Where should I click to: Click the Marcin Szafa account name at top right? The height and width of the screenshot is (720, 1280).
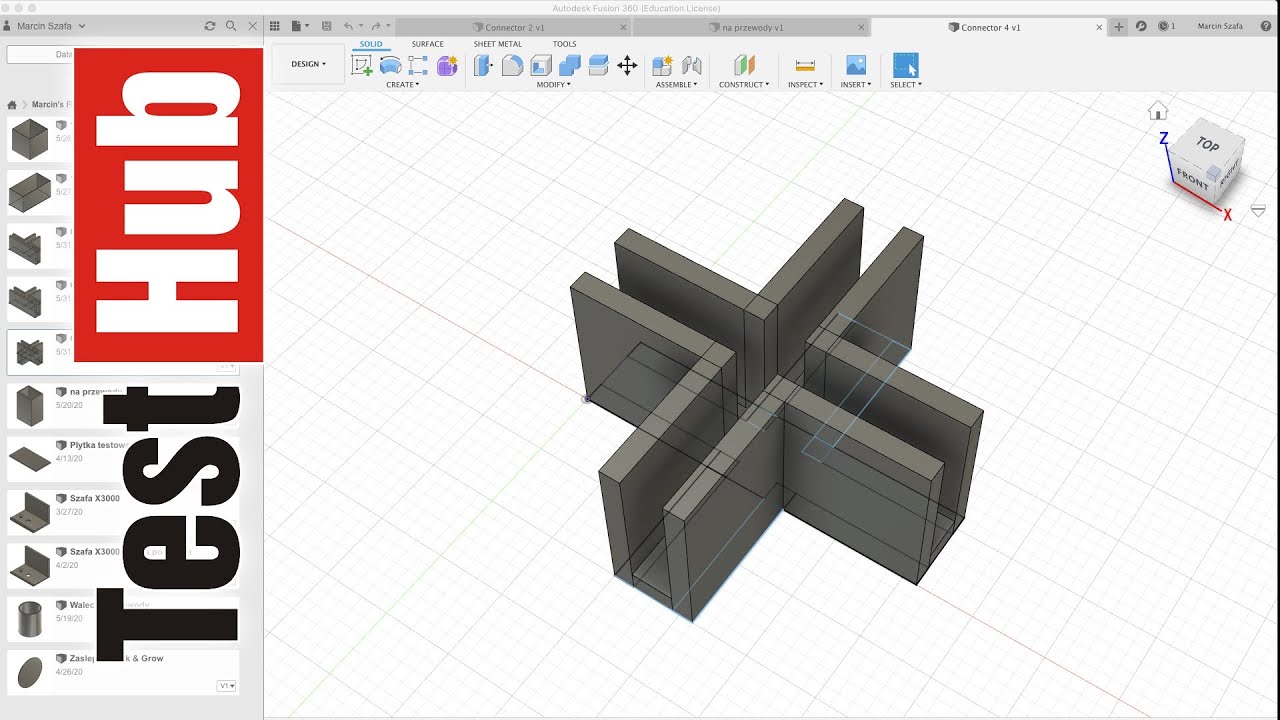[1221, 27]
